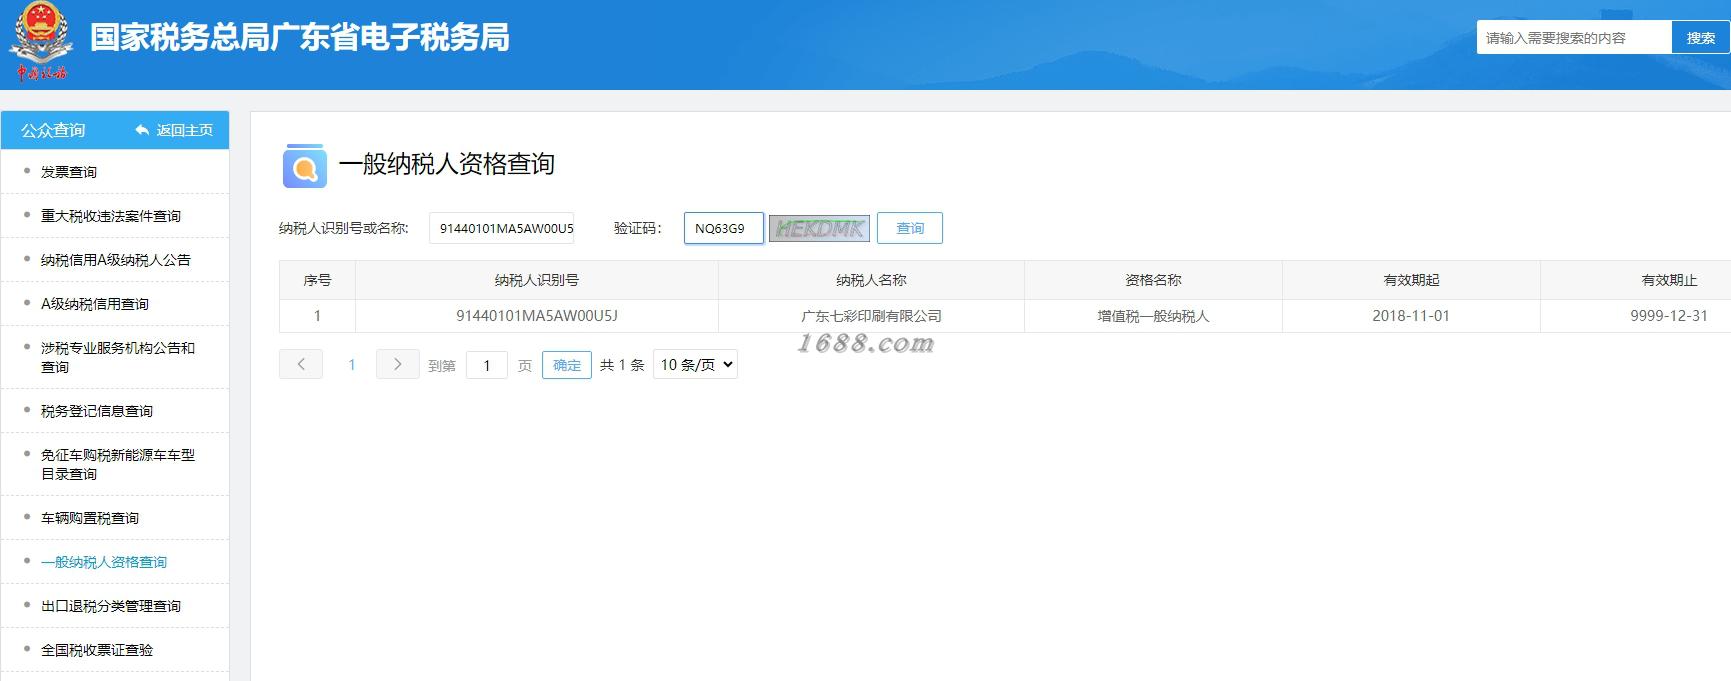Screen dimensions: 1731x681
Task: Focus the 验证码 captcha input field
Action: [723, 228]
